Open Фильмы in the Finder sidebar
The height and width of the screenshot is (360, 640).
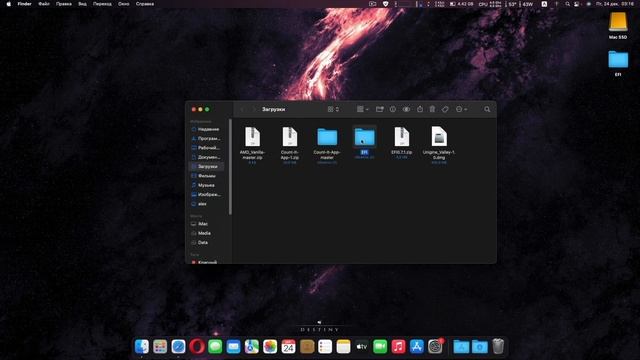coord(207,176)
